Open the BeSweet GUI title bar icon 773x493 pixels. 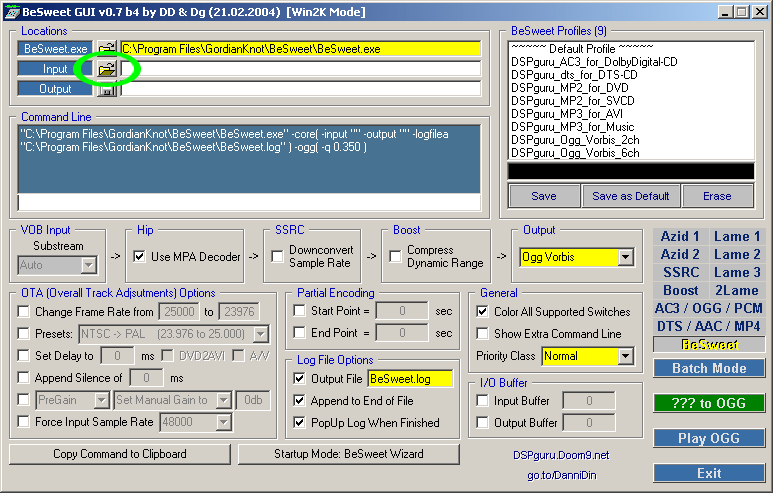pos(12,12)
